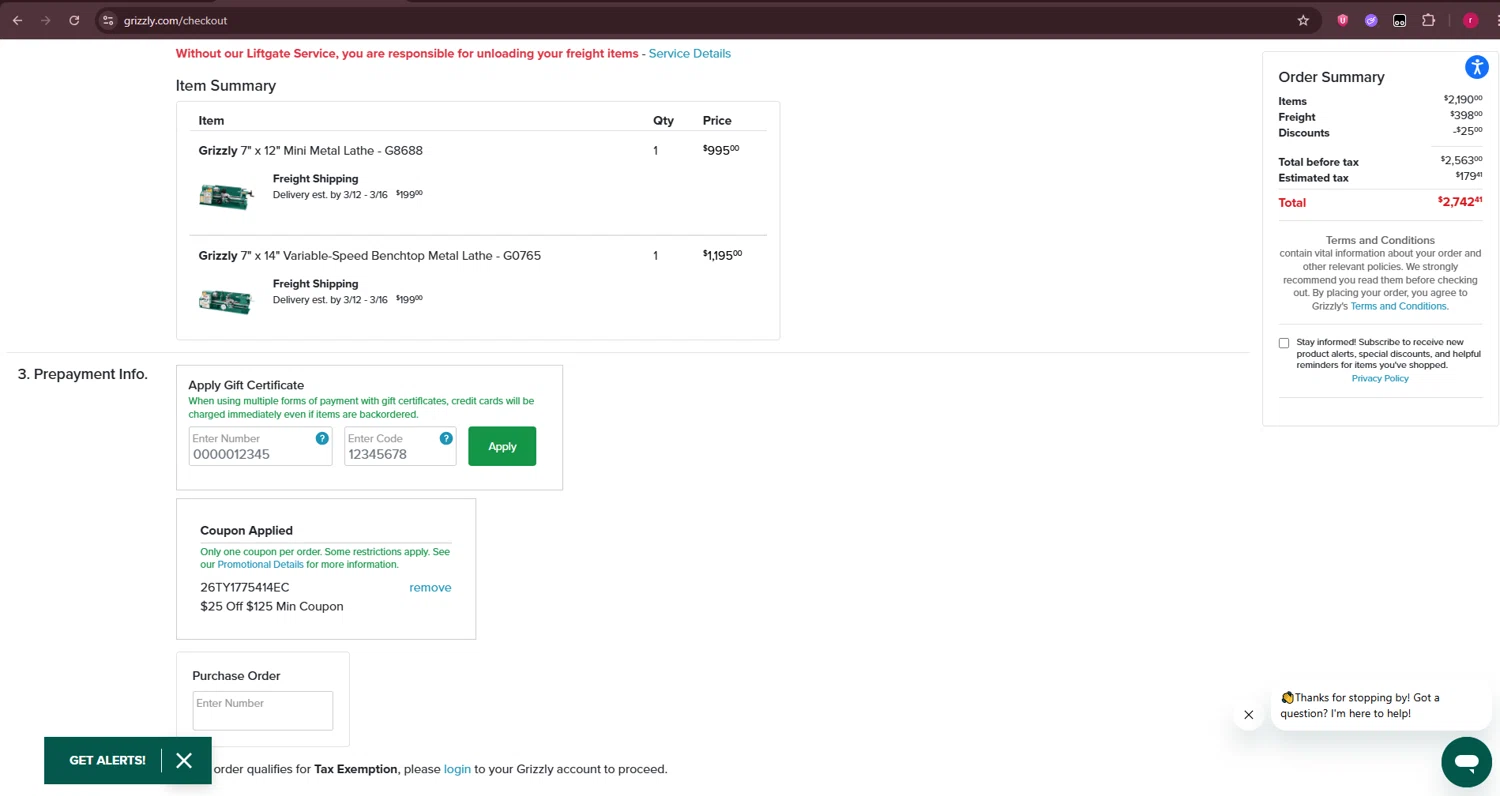Click the Purchase Order number field
This screenshot has height=796, width=1500.
[x=263, y=711]
